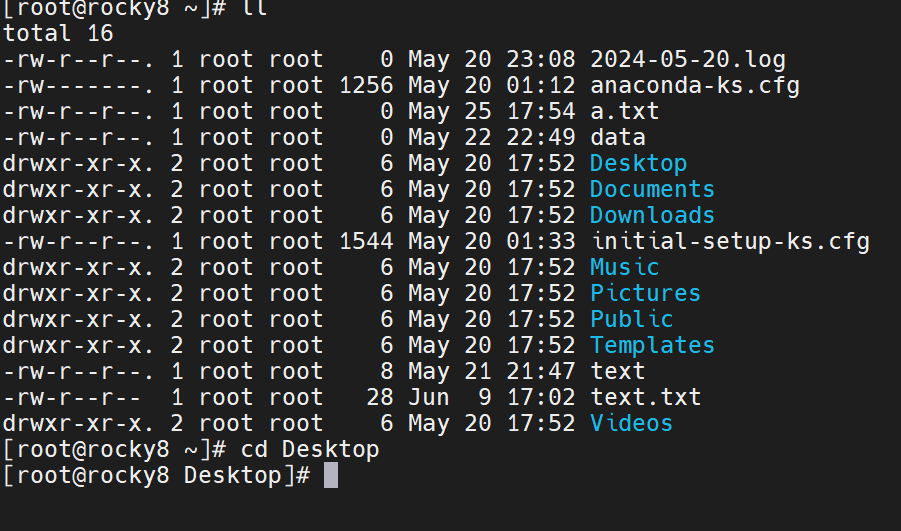Click the cd Desktop command text
Viewport: 901px width, 531px height.
click(310, 450)
